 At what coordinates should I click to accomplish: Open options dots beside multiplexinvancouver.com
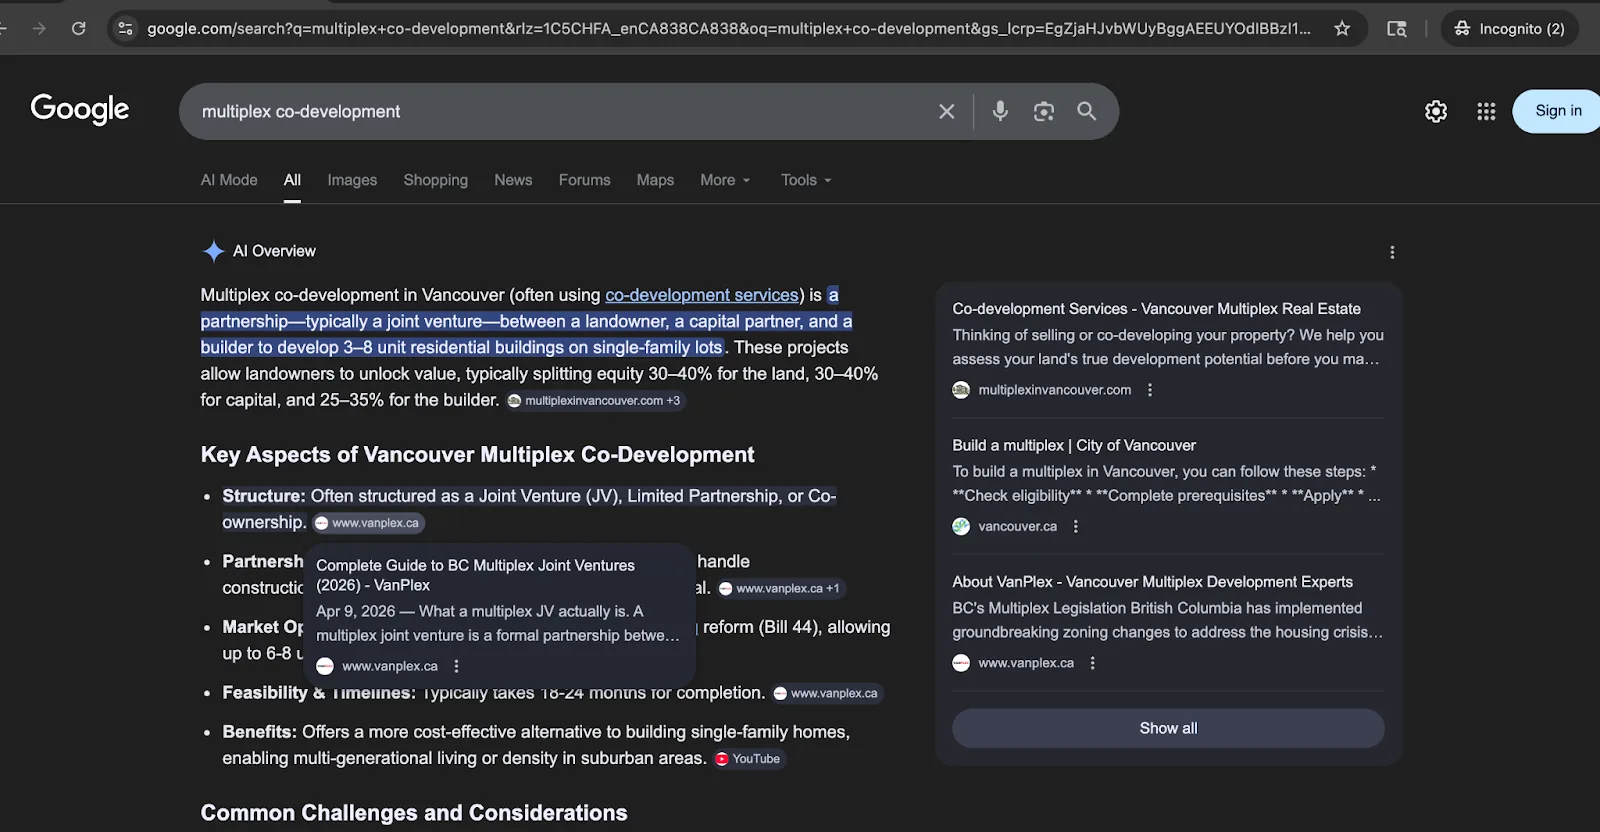pos(1150,390)
